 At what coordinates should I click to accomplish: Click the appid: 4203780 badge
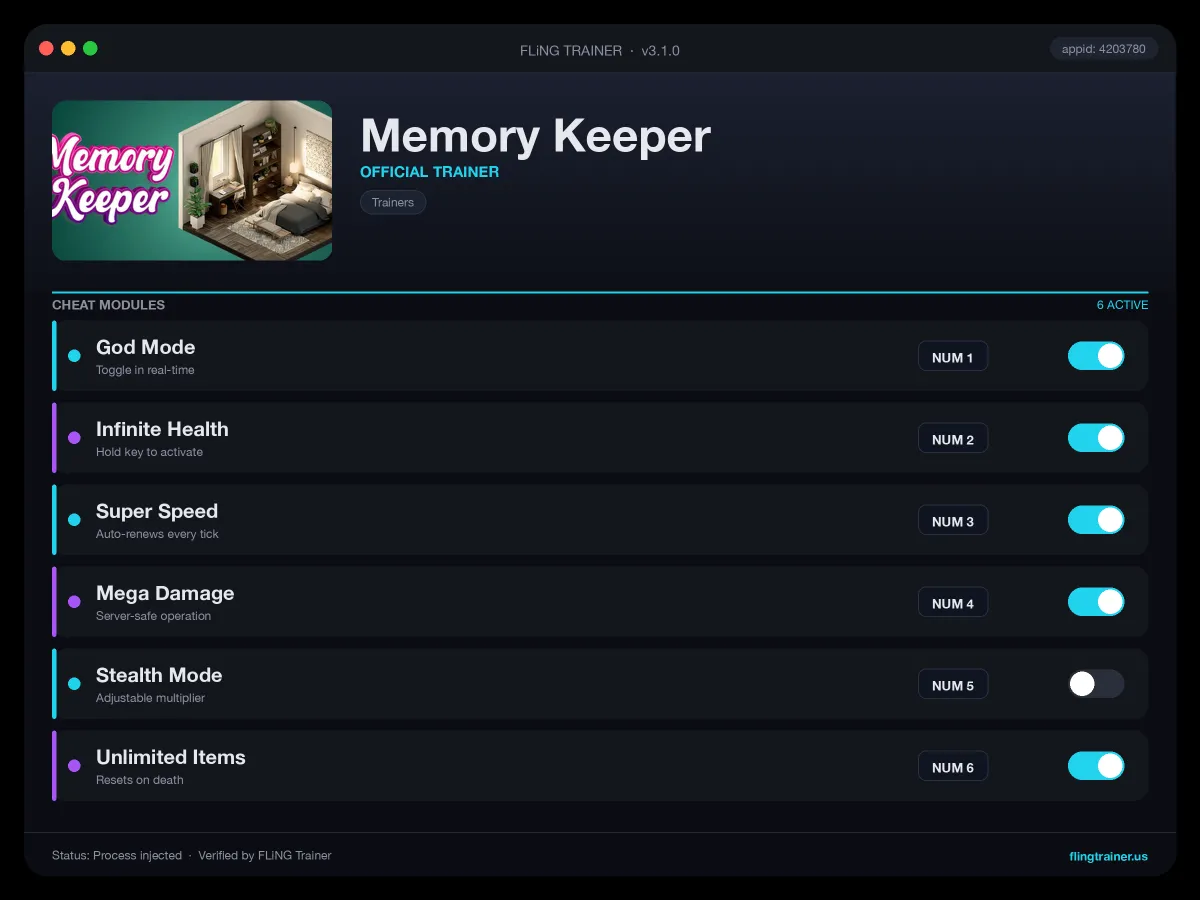[x=1104, y=48]
